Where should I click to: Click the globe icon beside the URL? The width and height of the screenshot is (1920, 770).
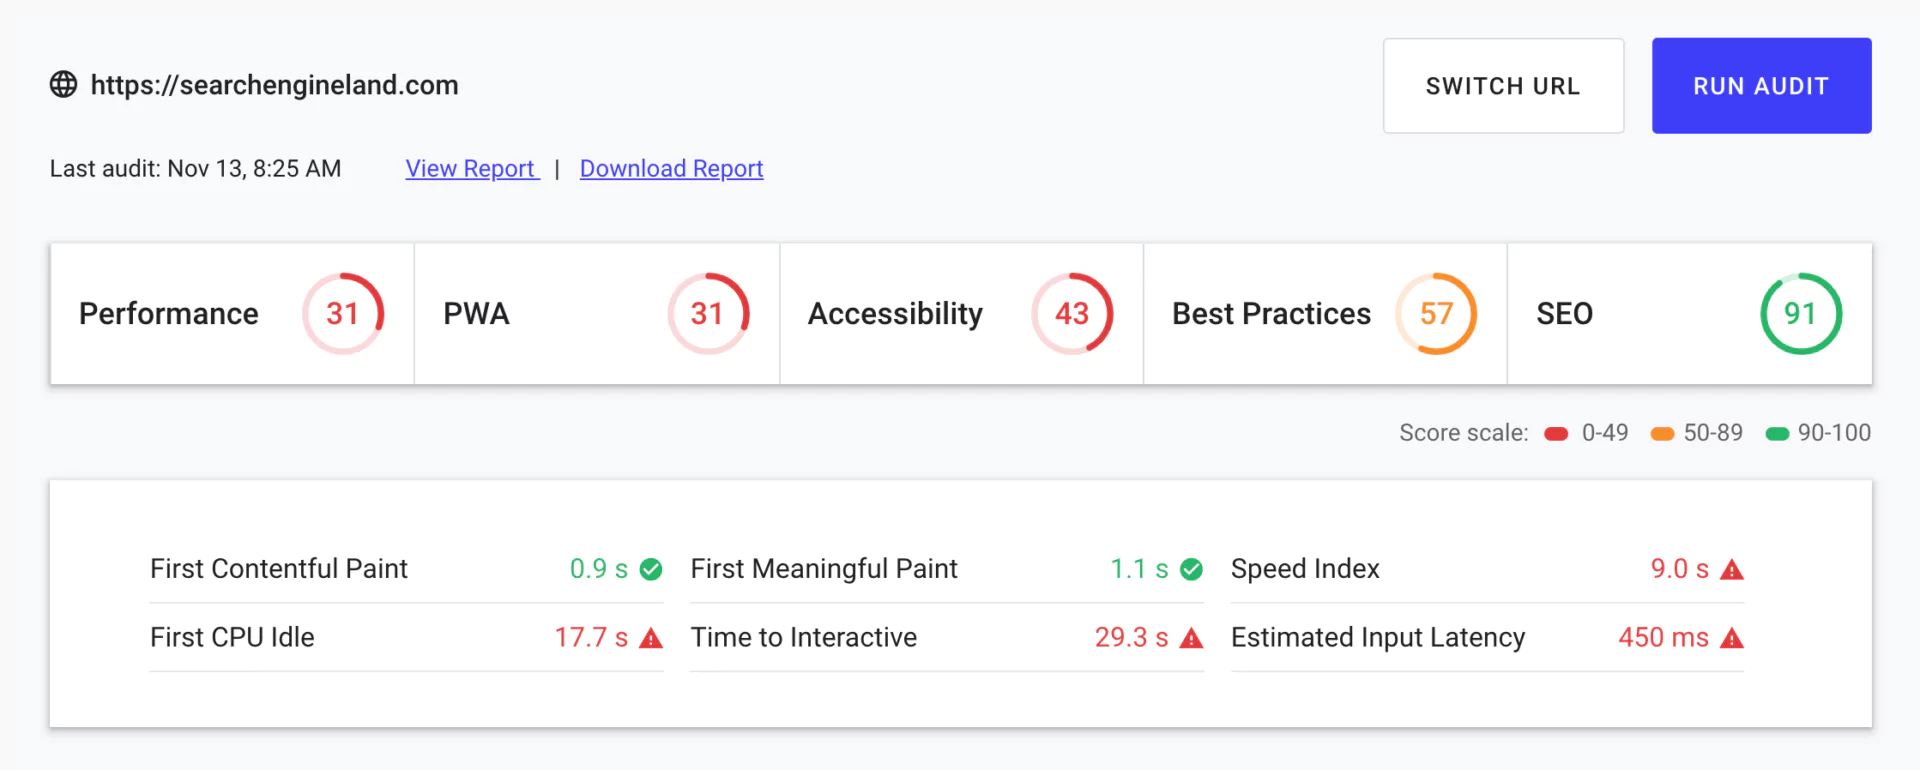[x=63, y=85]
